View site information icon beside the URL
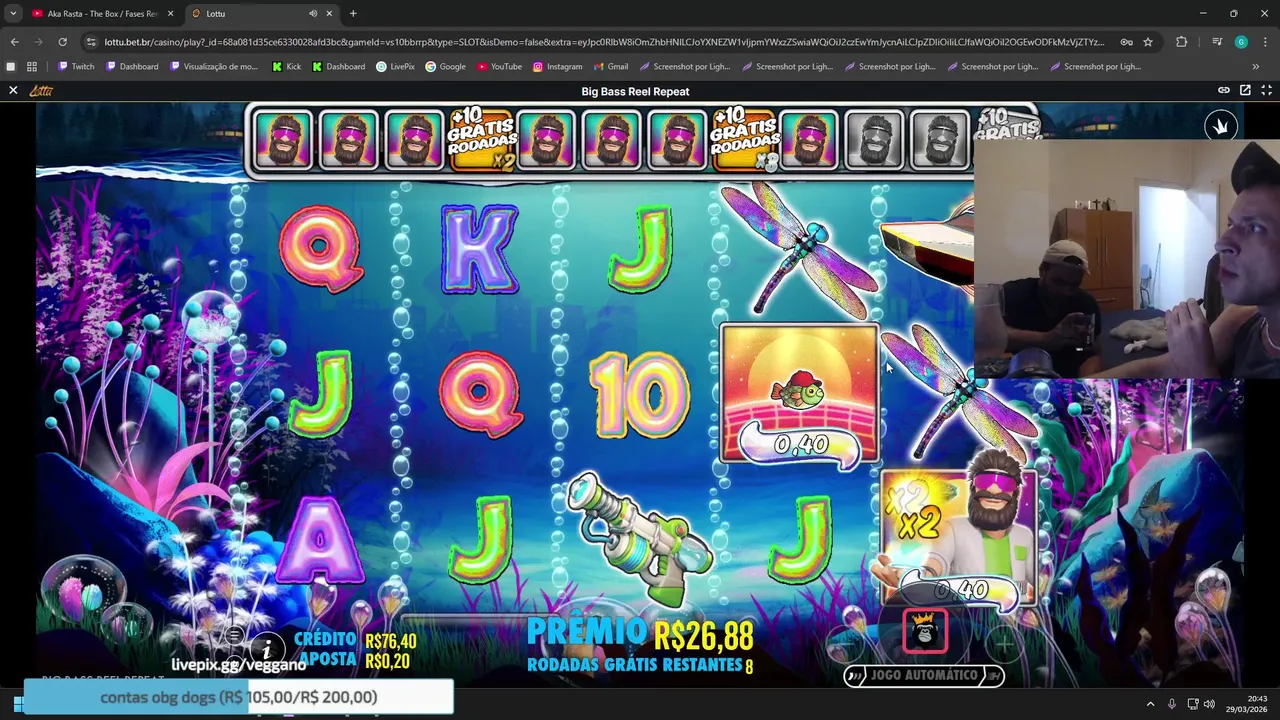The height and width of the screenshot is (720, 1280). [91, 42]
